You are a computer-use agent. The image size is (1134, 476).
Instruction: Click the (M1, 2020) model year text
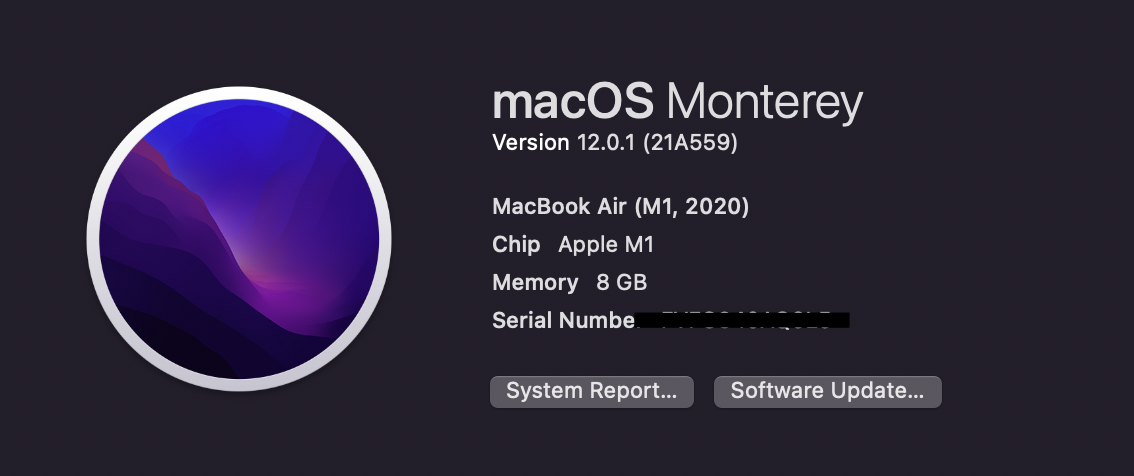691,207
